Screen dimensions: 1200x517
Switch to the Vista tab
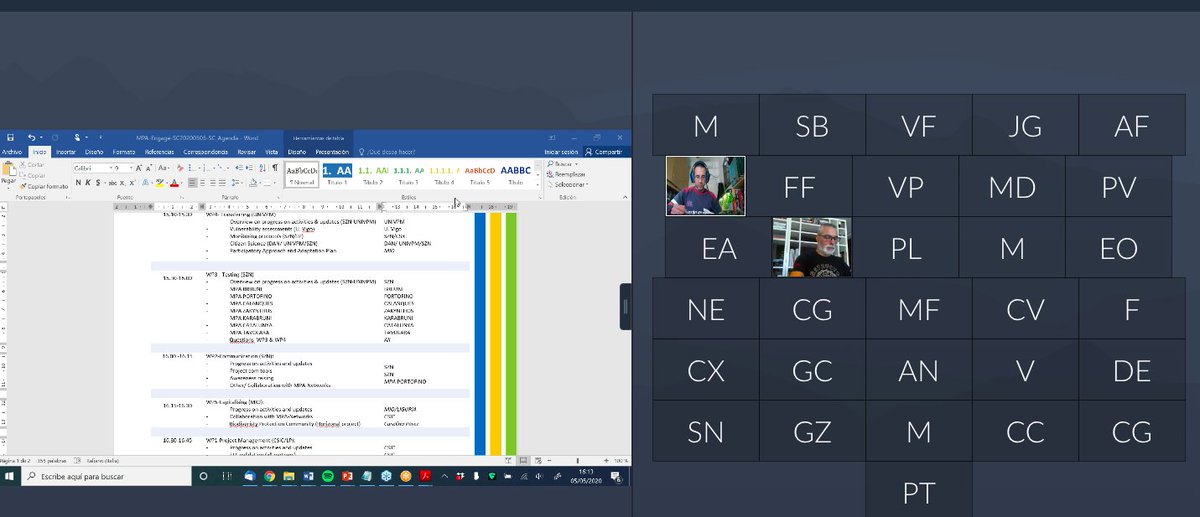(x=271, y=152)
